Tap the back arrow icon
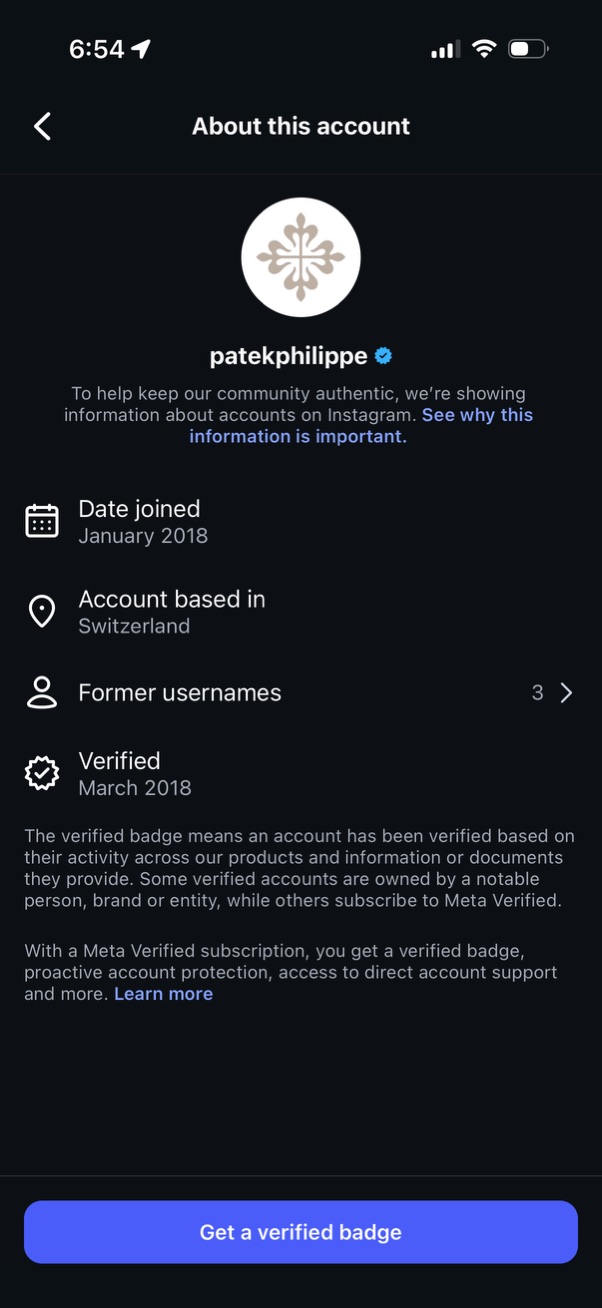 [x=42, y=126]
